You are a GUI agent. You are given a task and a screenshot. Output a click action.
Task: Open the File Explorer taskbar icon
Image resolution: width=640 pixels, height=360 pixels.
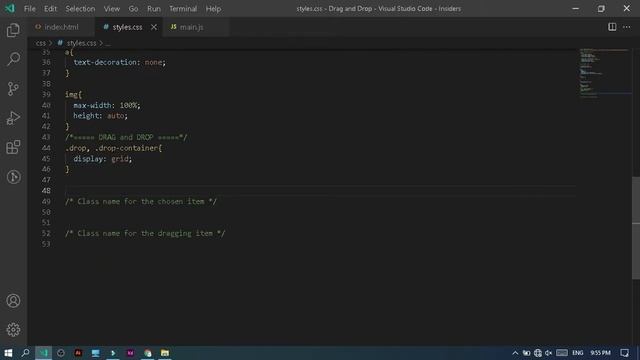coord(165,353)
